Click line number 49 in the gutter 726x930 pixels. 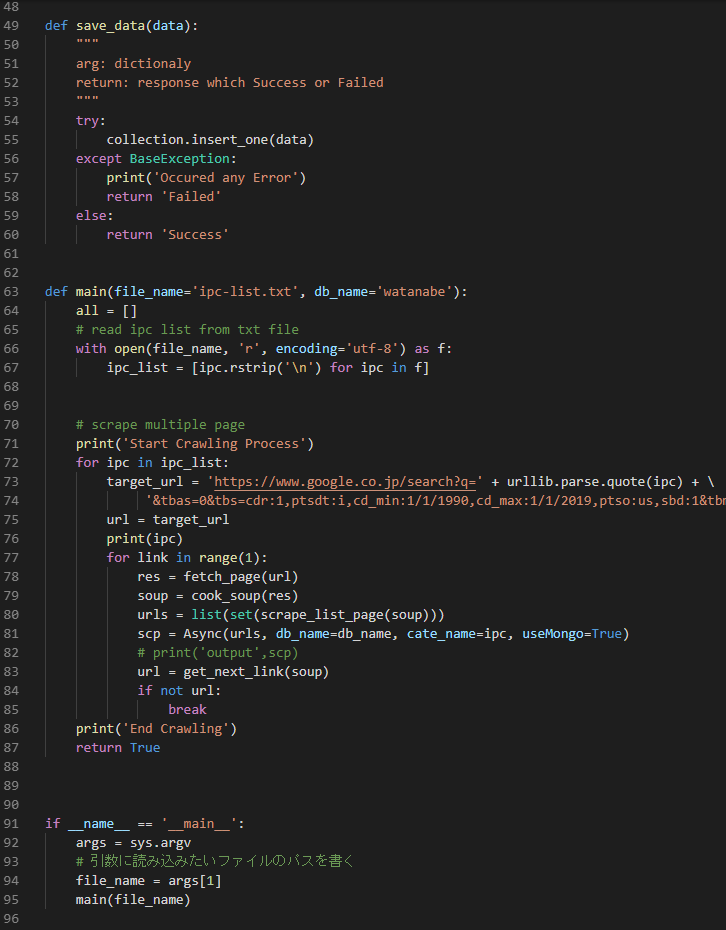pos(11,25)
